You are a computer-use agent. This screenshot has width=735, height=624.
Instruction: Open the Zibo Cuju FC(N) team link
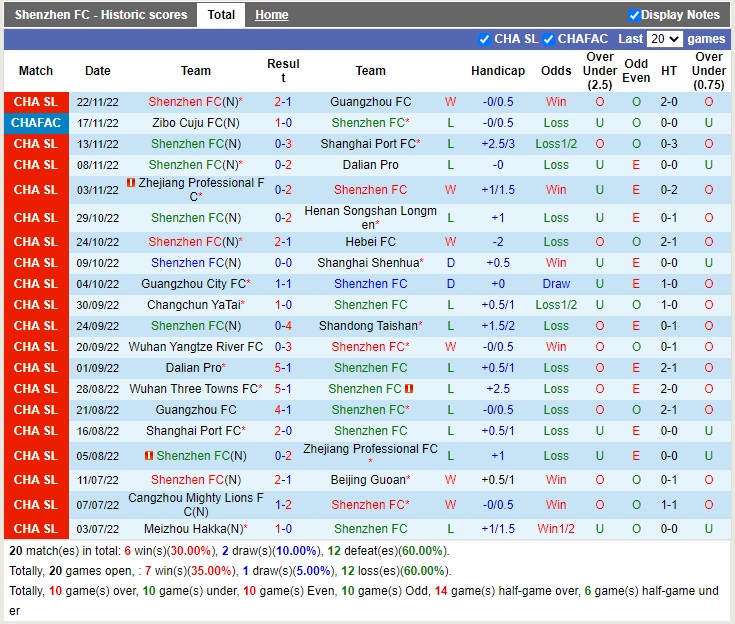click(x=196, y=123)
